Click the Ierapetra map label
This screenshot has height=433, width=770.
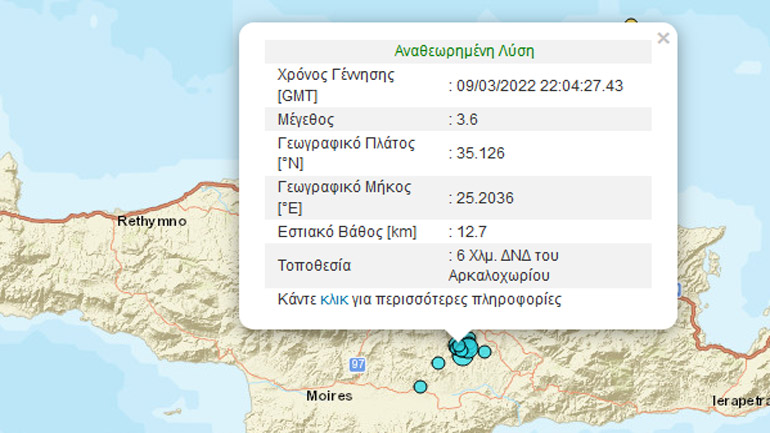click(741, 401)
